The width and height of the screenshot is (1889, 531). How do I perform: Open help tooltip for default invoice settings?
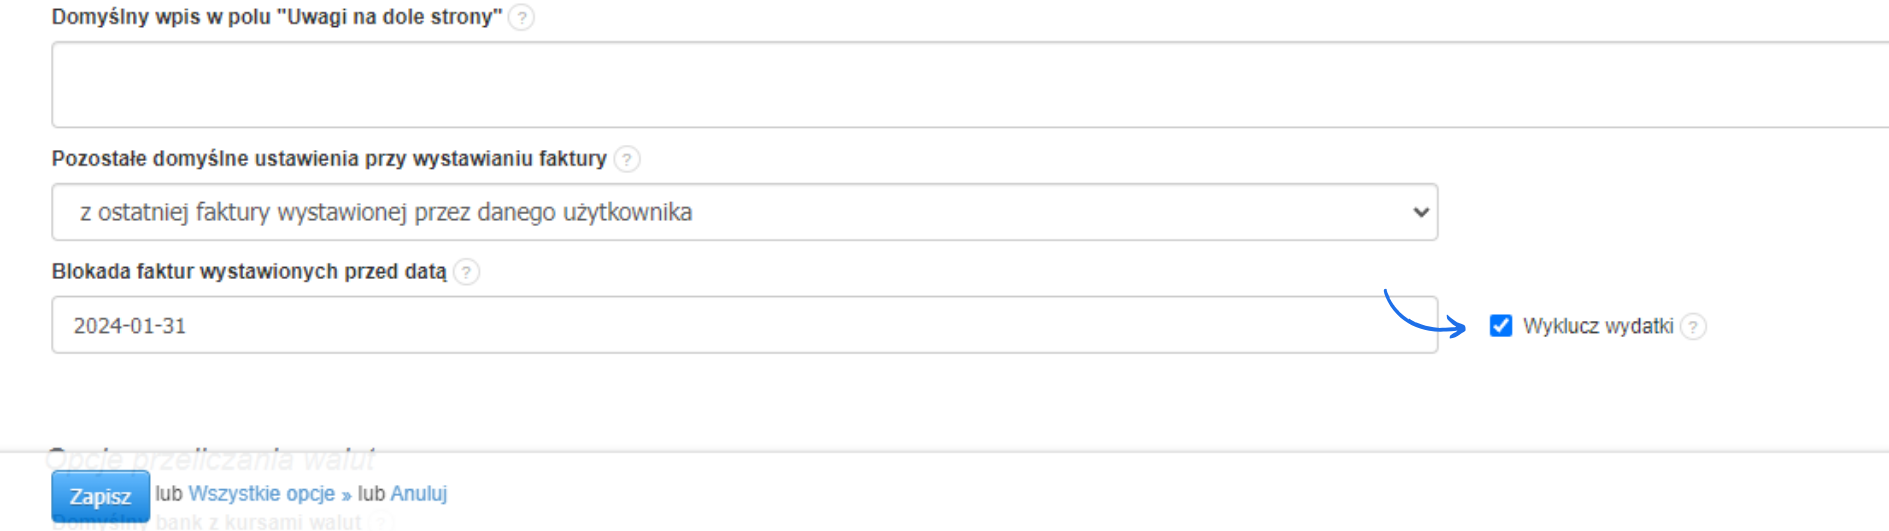pyautogui.click(x=627, y=159)
